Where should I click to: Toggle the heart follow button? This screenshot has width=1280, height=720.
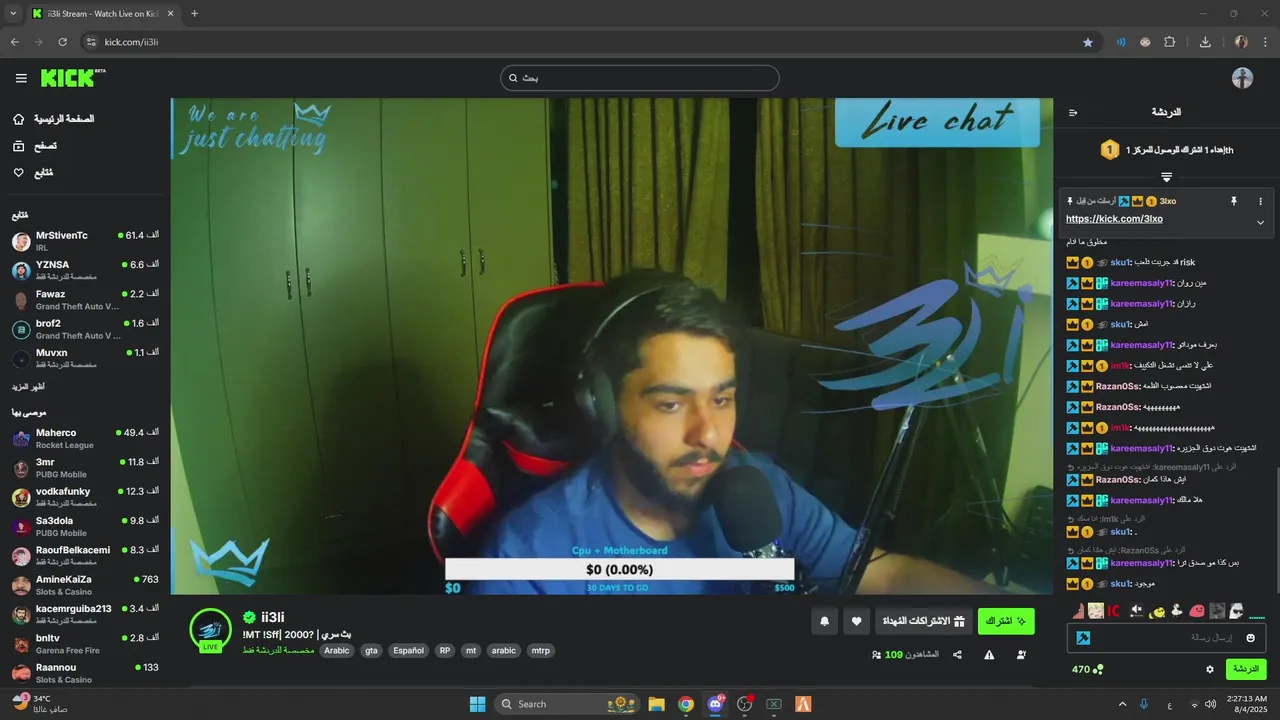click(856, 621)
